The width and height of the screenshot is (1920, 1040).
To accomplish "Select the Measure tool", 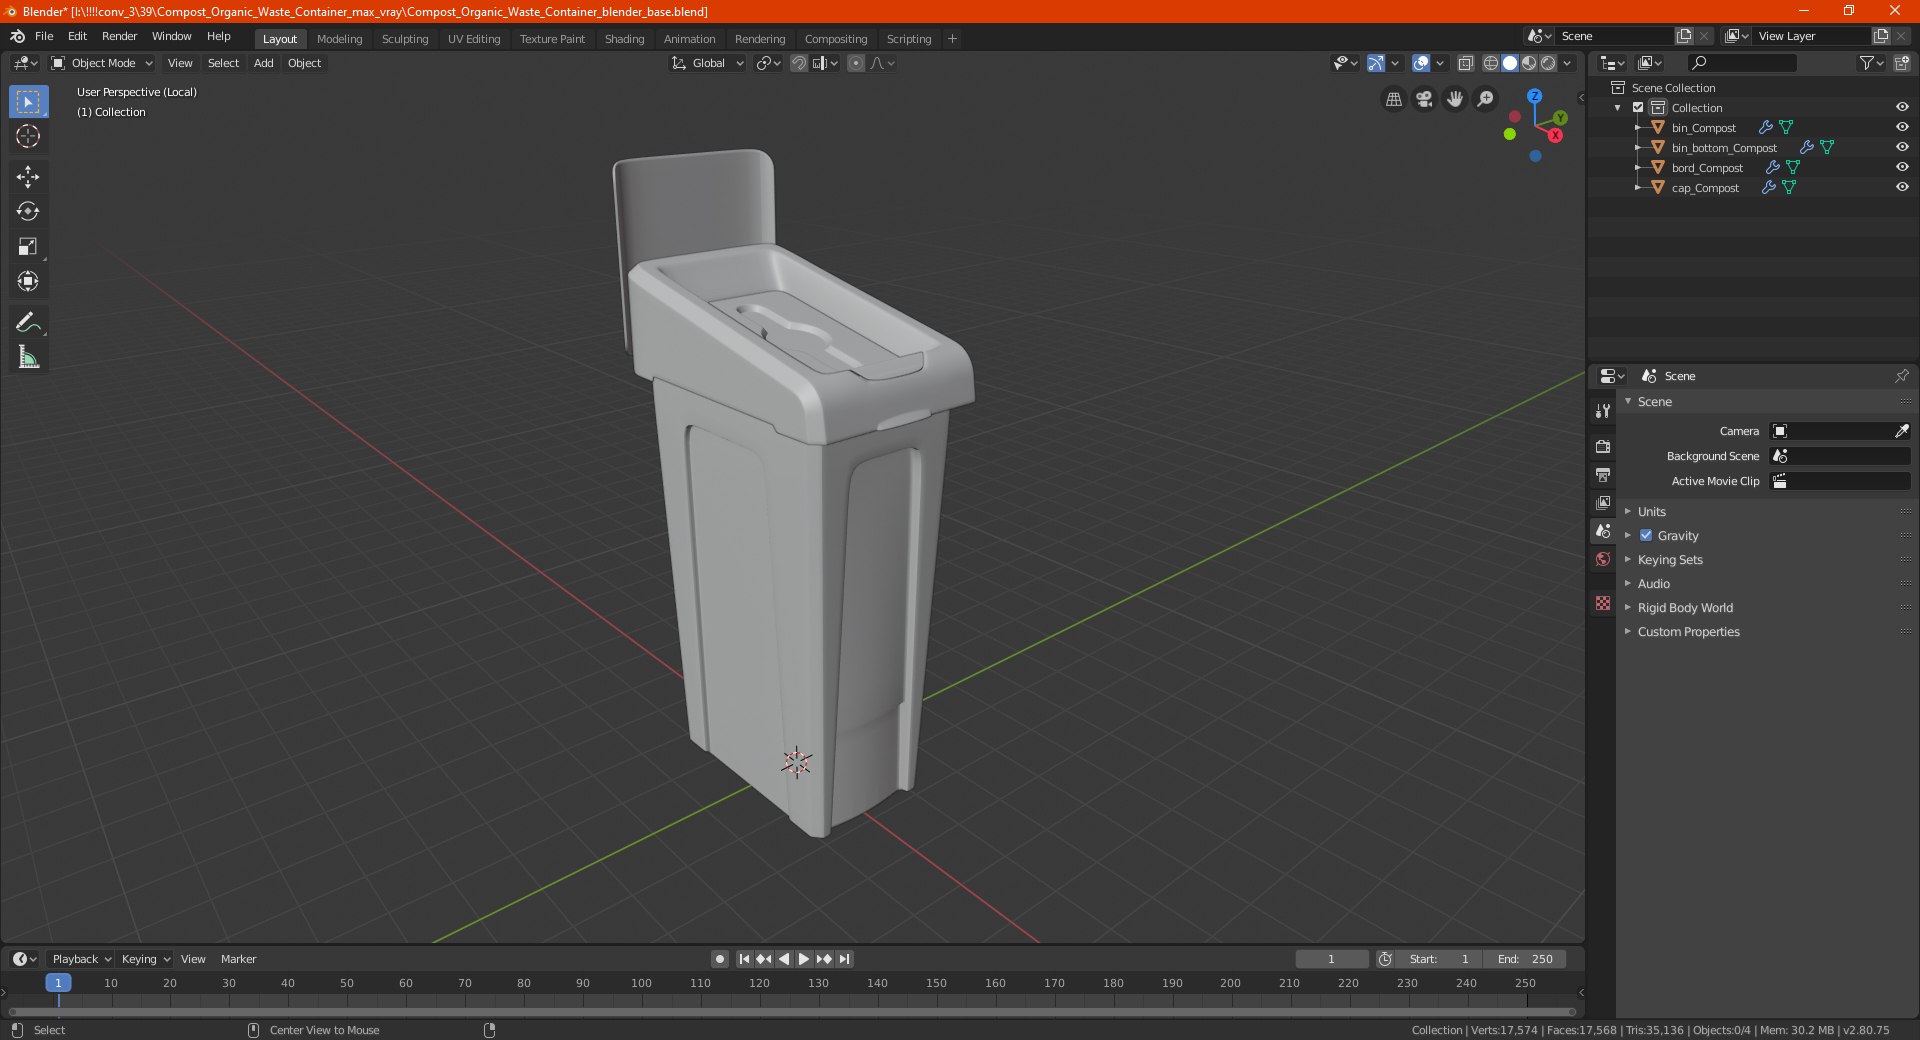I will coord(28,357).
